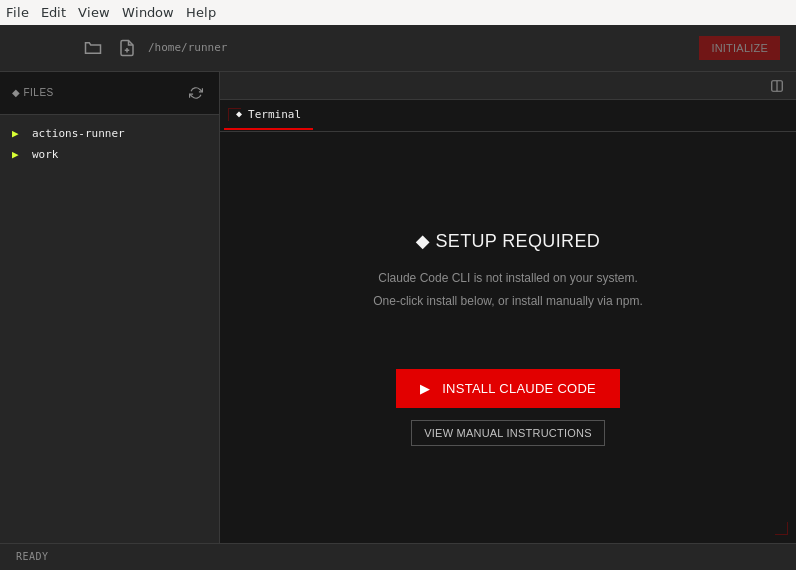The width and height of the screenshot is (796, 570).
Task: Toggle split view layout icon
Action: click(x=777, y=86)
